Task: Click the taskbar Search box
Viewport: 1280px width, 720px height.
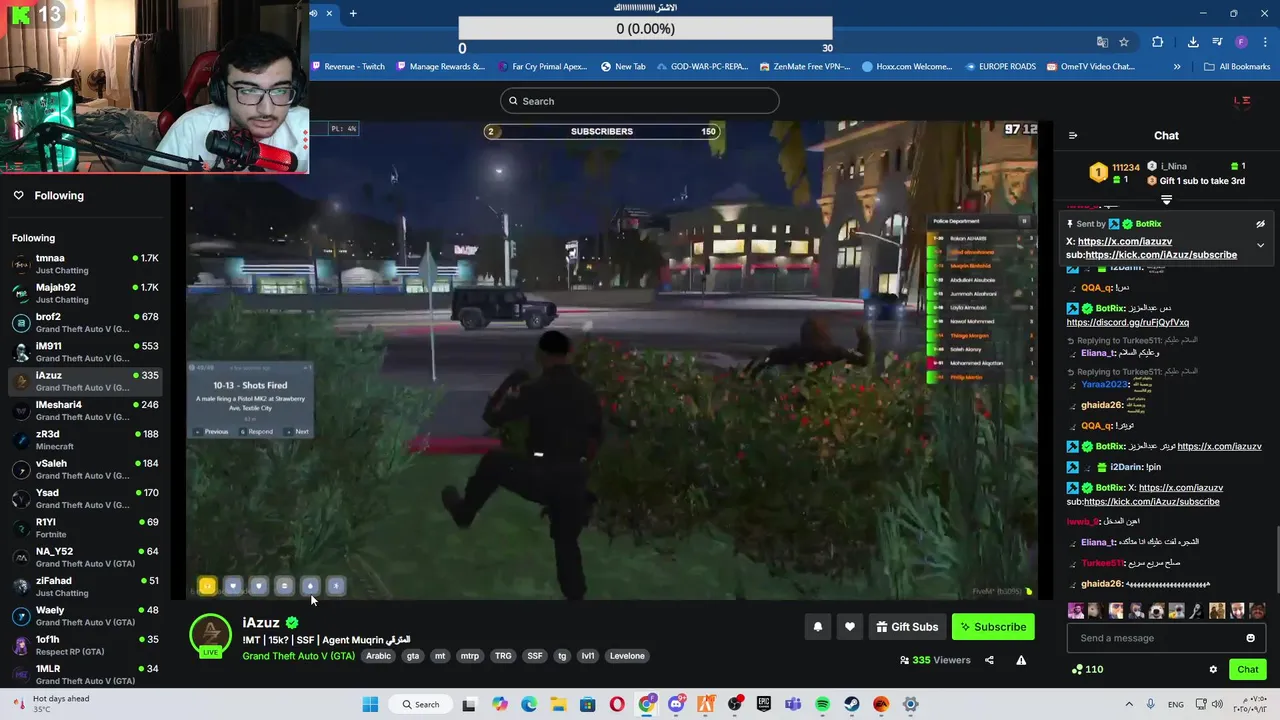Action: pyautogui.click(x=421, y=704)
